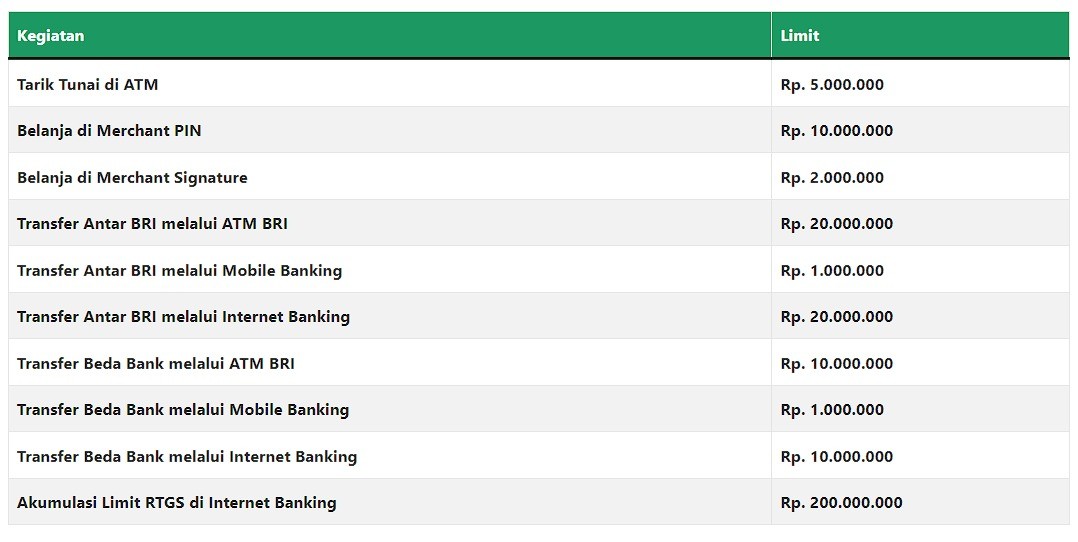Viewport: 1078px width, 542px height.
Task: Click the Belanja di Merchant Signature cell
Action: coord(132,177)
